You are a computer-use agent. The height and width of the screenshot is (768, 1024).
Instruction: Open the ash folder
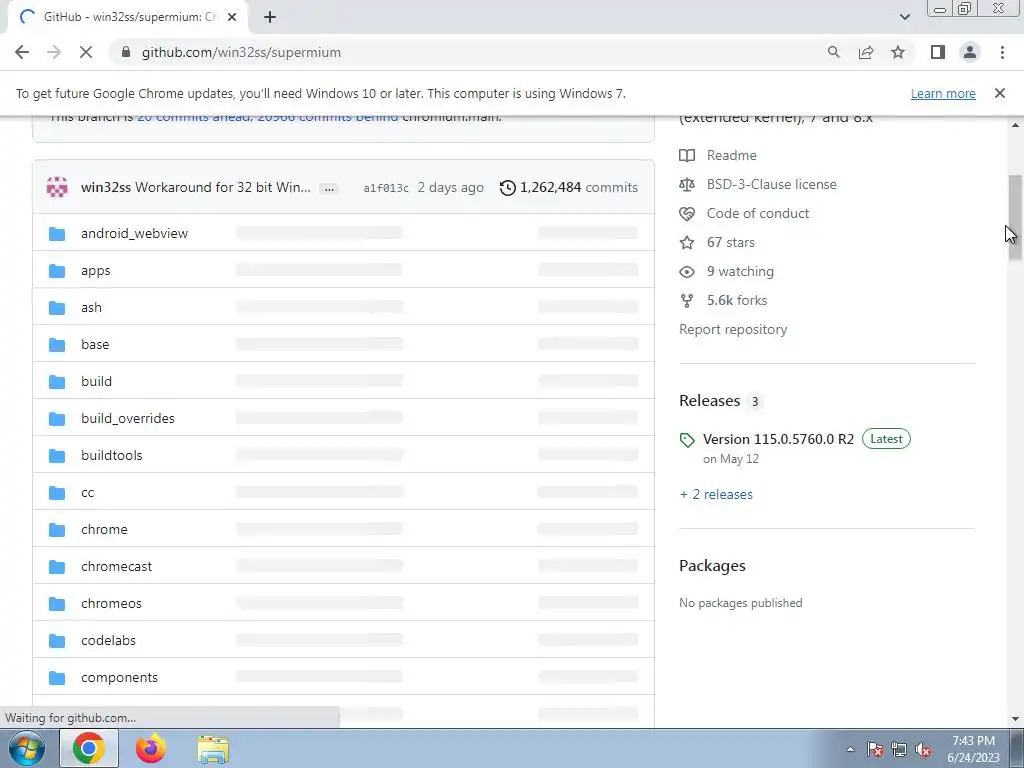click(91, 308)
